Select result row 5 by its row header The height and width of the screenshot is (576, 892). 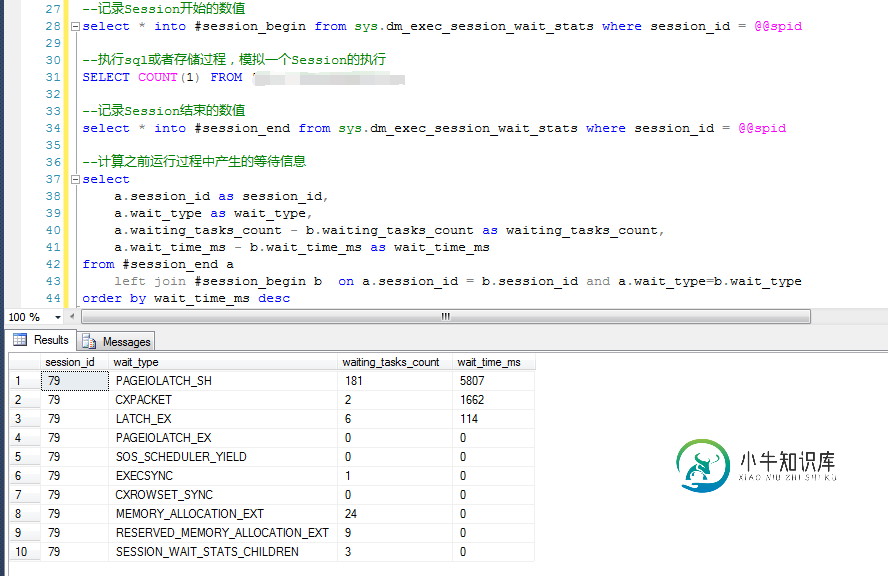pos(24,457)
